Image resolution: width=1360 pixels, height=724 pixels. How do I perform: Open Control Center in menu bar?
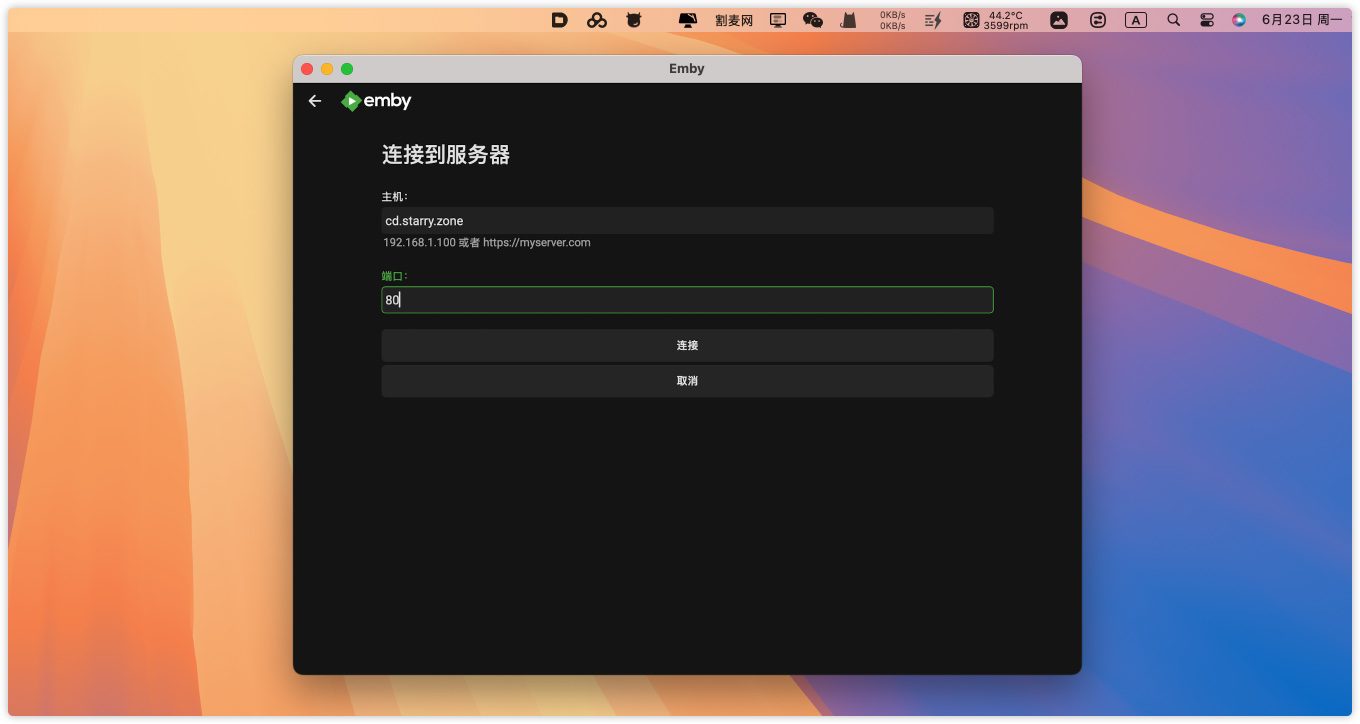(x=1207, y=20)
